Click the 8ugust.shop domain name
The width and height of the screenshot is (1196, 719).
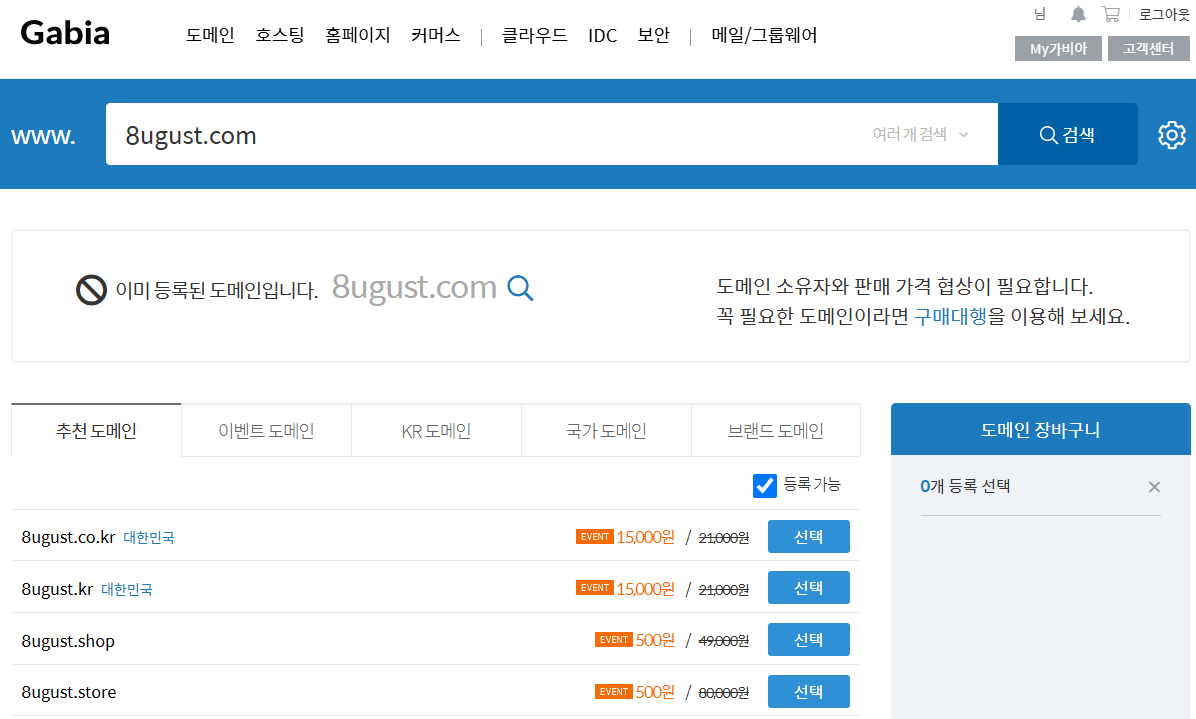pyautogui.click(x=68, y=641)
